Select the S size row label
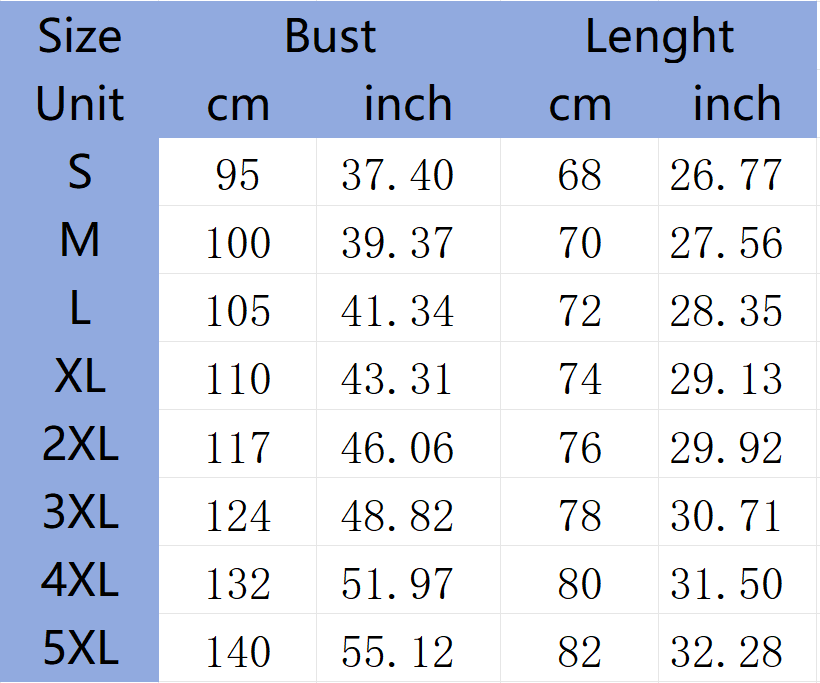 (x=79, y=172)
